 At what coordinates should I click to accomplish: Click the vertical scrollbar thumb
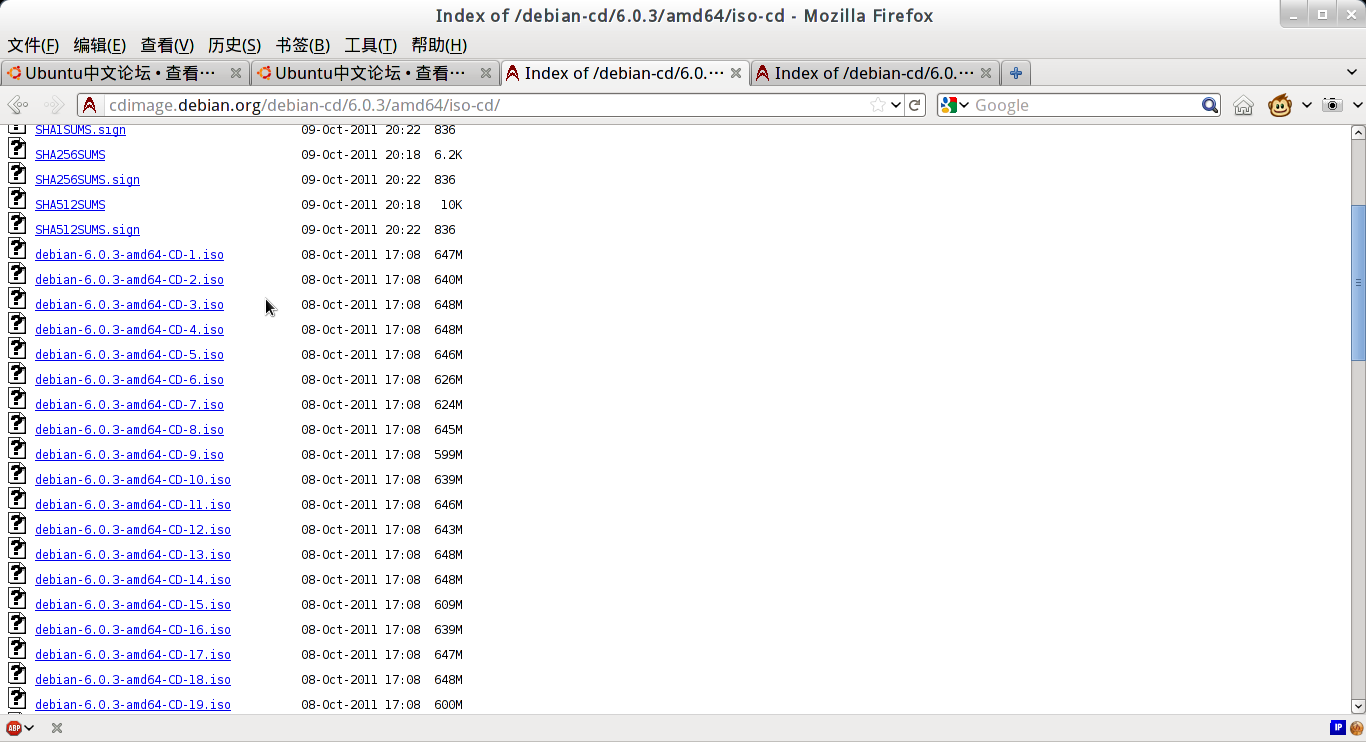(1358, 283)
